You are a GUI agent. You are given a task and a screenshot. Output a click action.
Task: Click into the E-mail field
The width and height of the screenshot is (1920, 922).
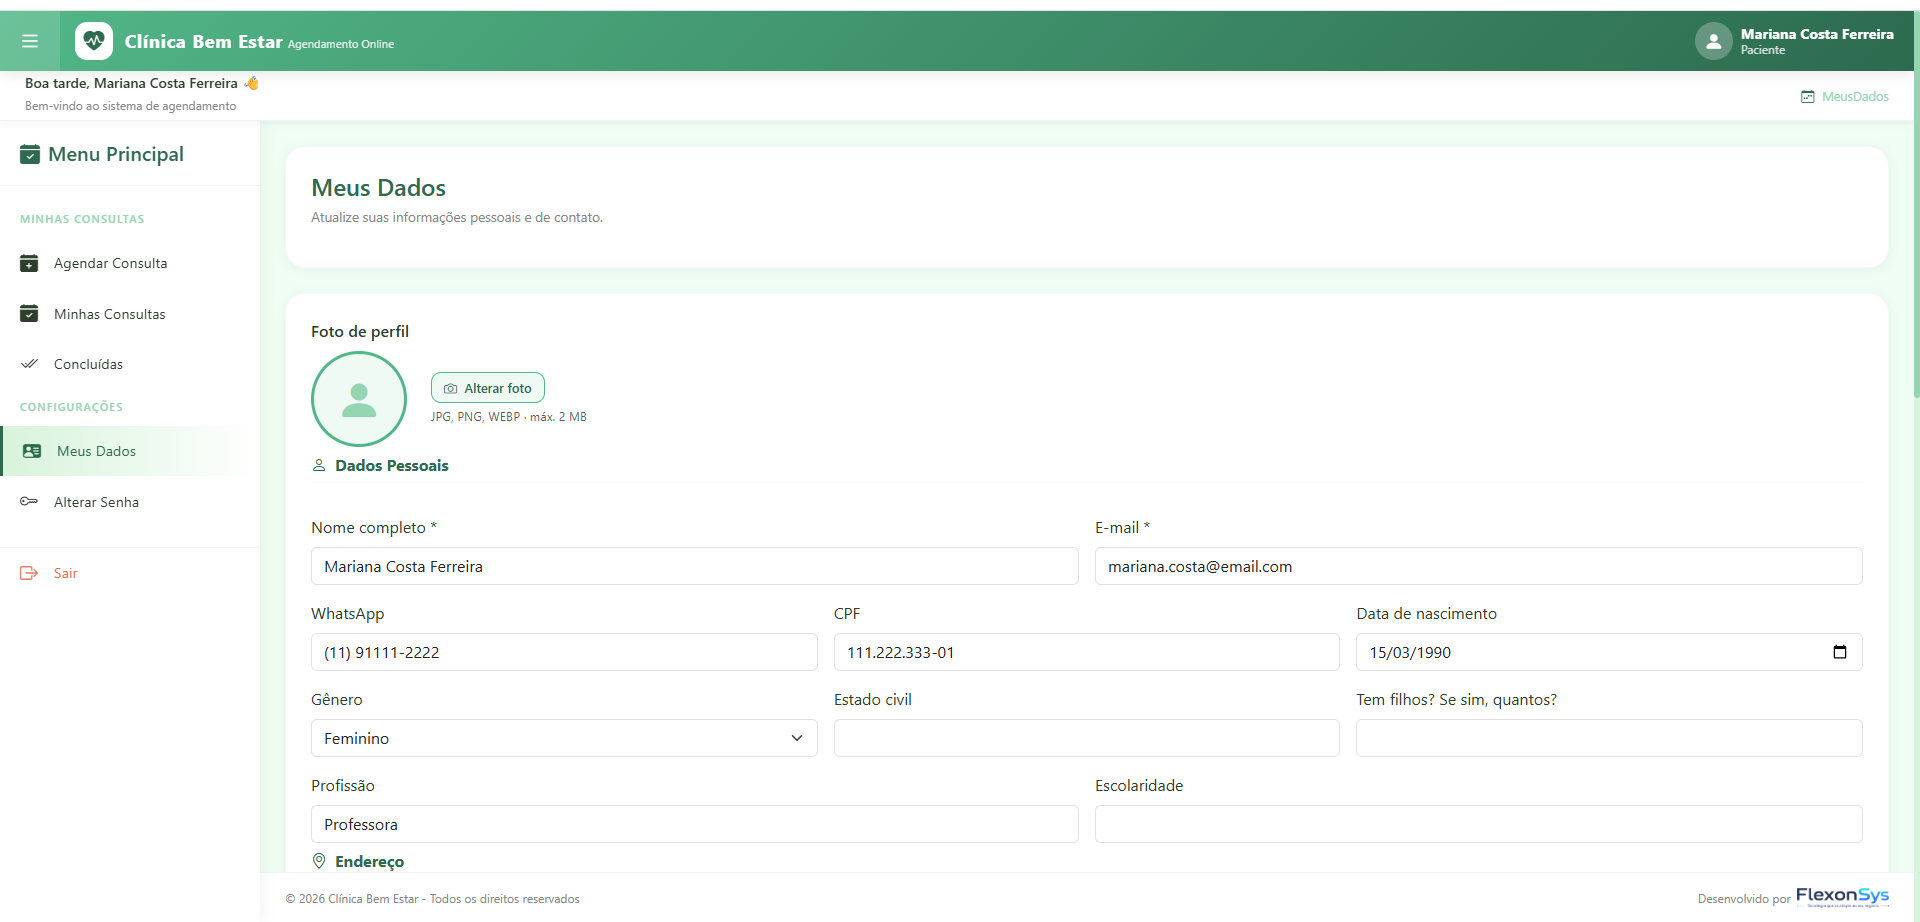[1478, 566]
